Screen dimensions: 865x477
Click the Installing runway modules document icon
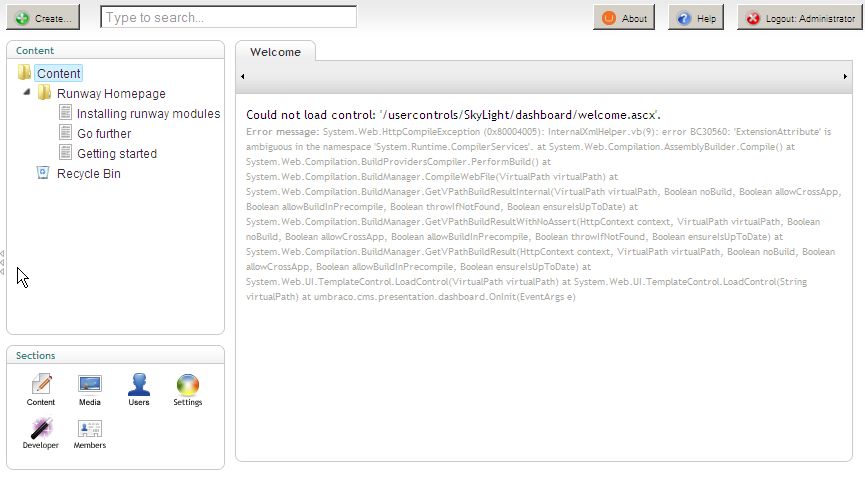click(65, 112)
